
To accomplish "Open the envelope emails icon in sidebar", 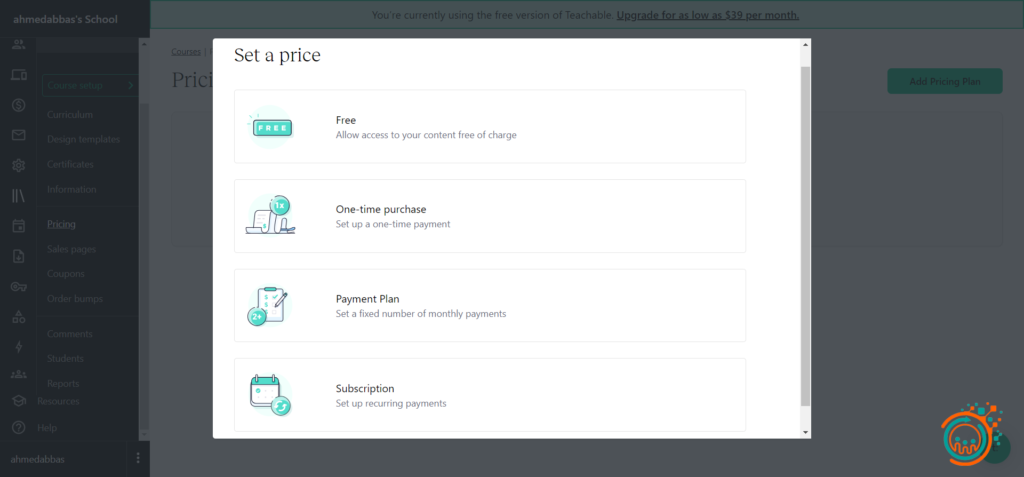I will tap(18, 135).
